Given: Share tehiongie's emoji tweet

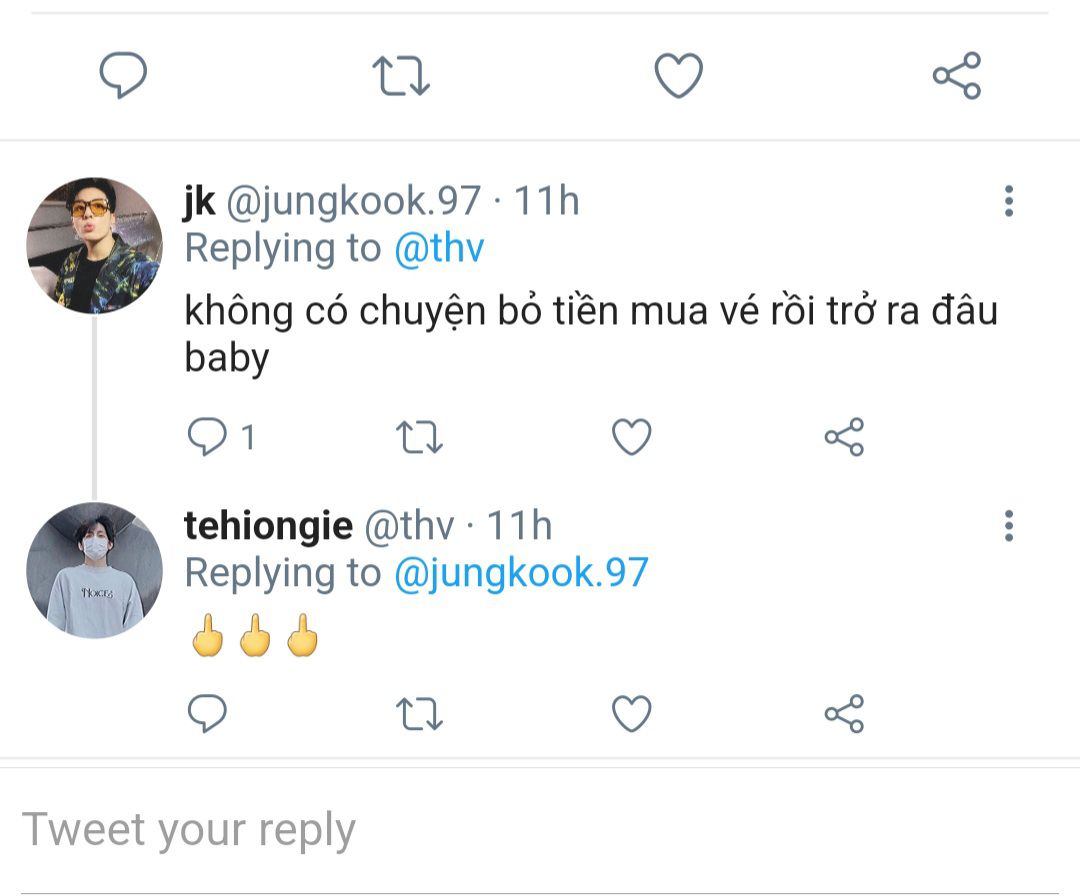Looking at the screenshot, I should [x=844, y=713].
